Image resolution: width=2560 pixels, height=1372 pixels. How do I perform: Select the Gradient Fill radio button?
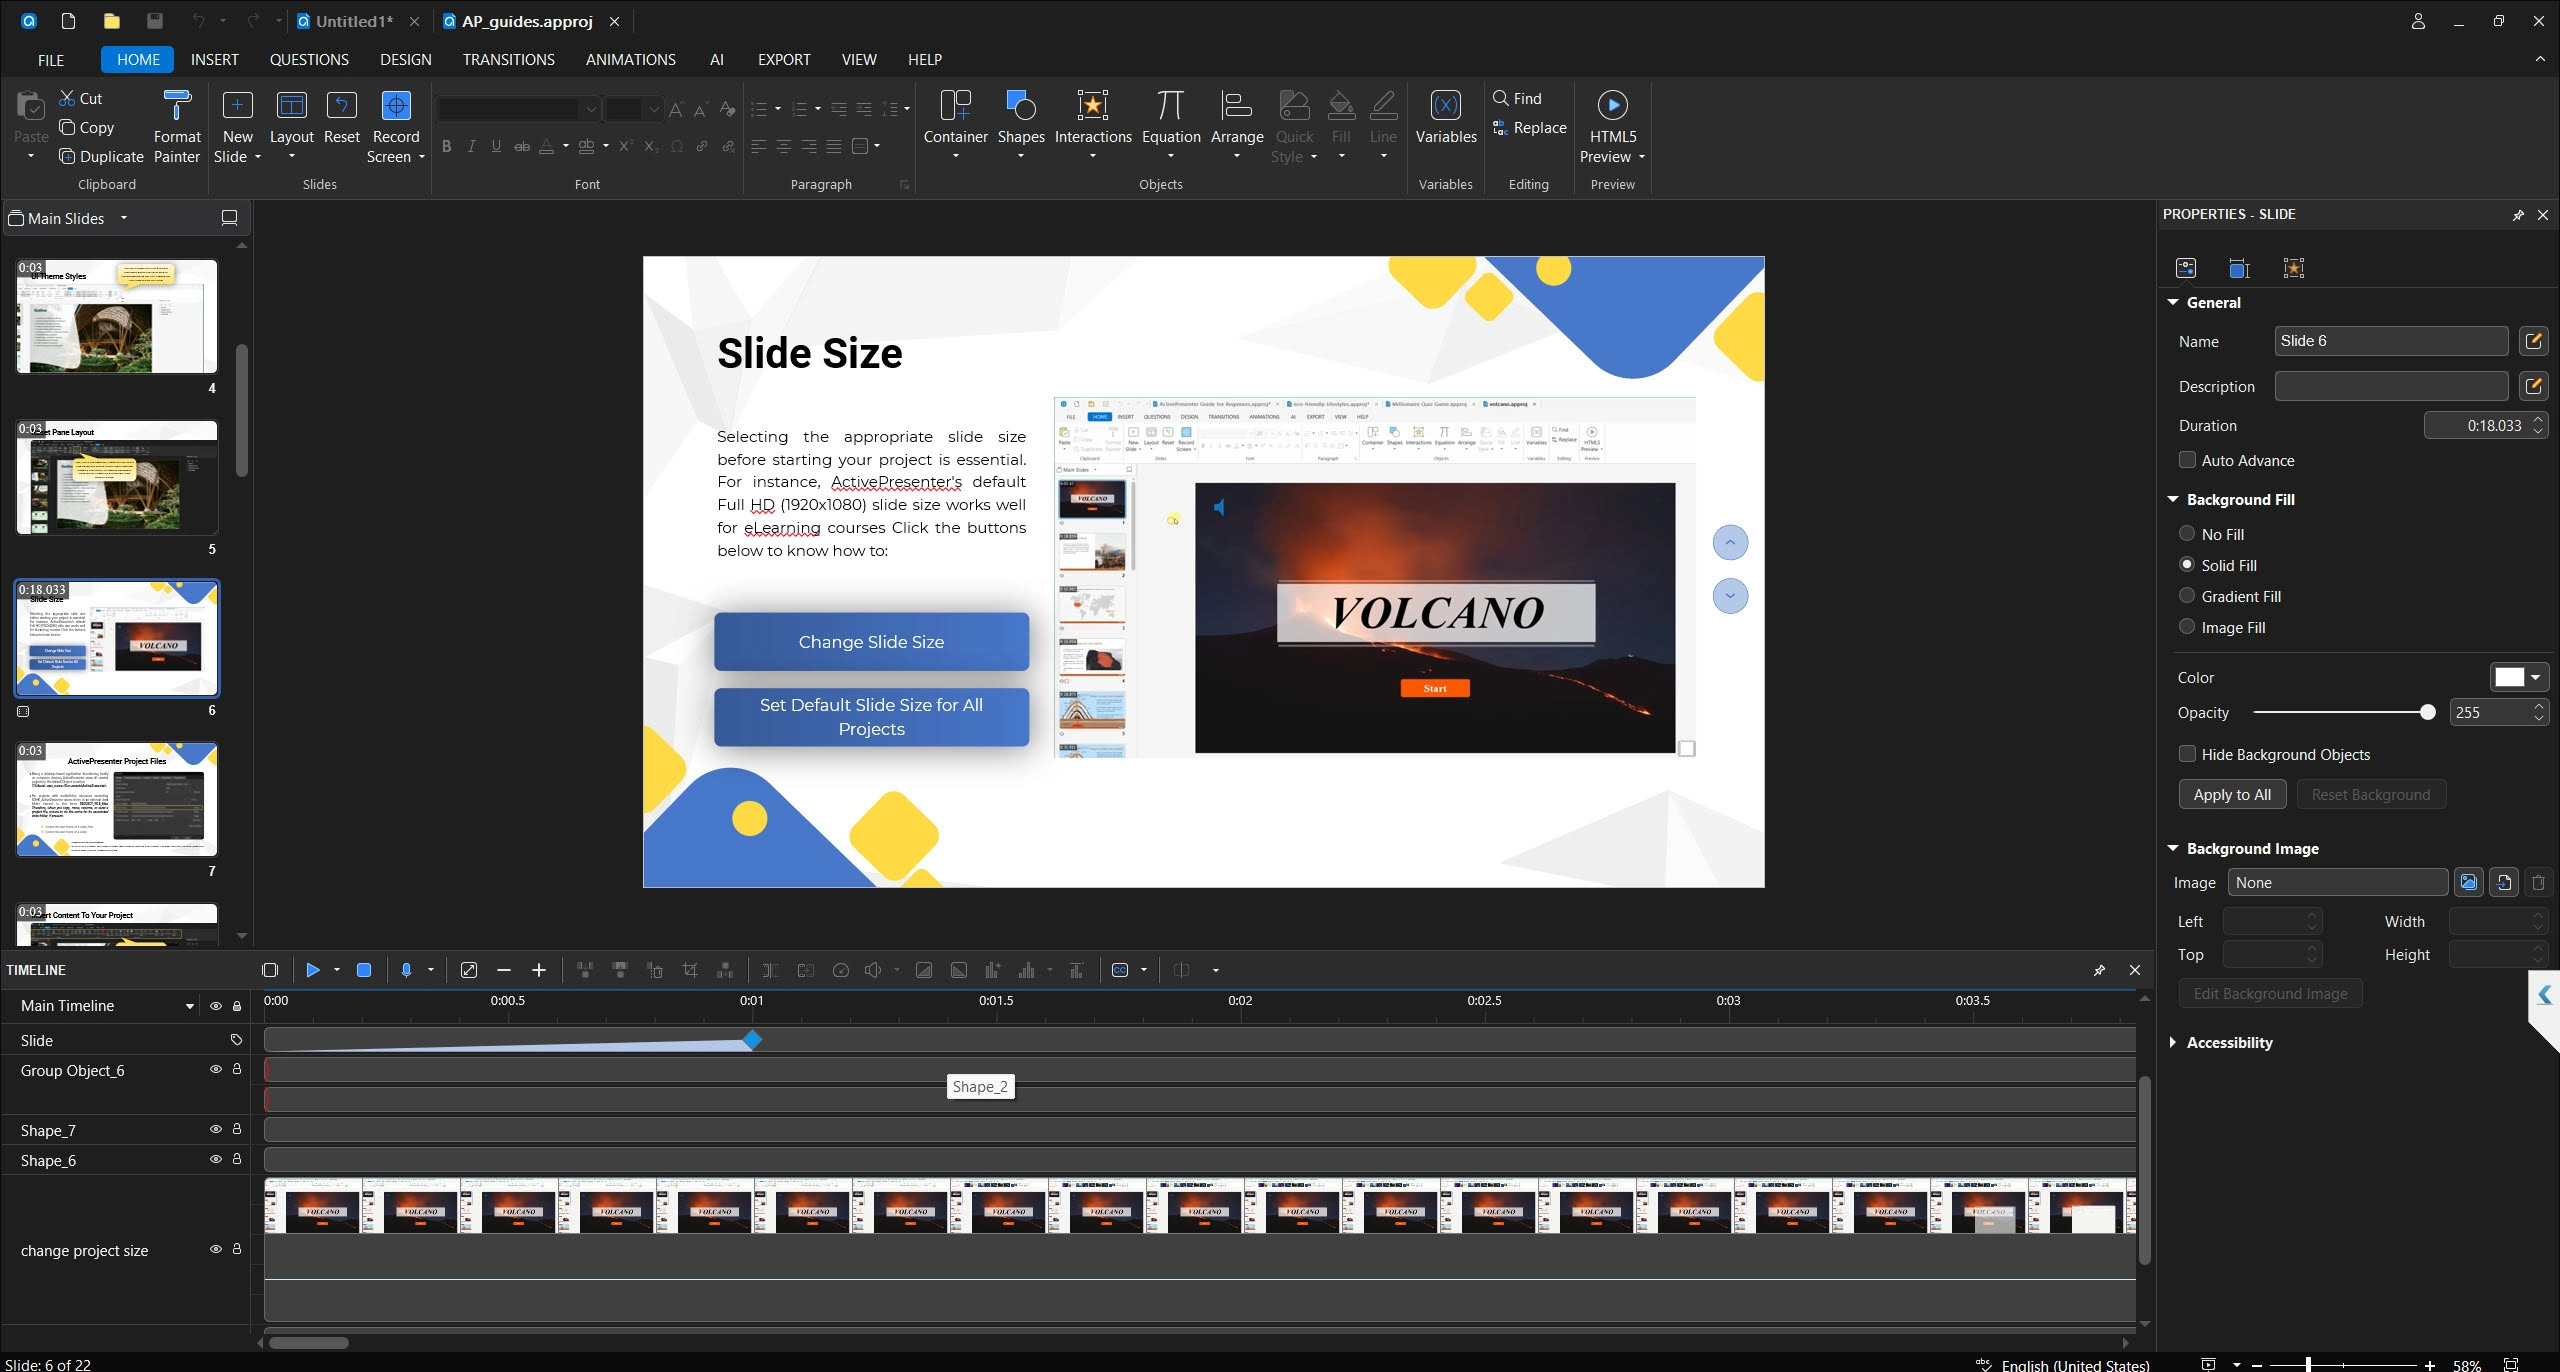point(2188,595)
